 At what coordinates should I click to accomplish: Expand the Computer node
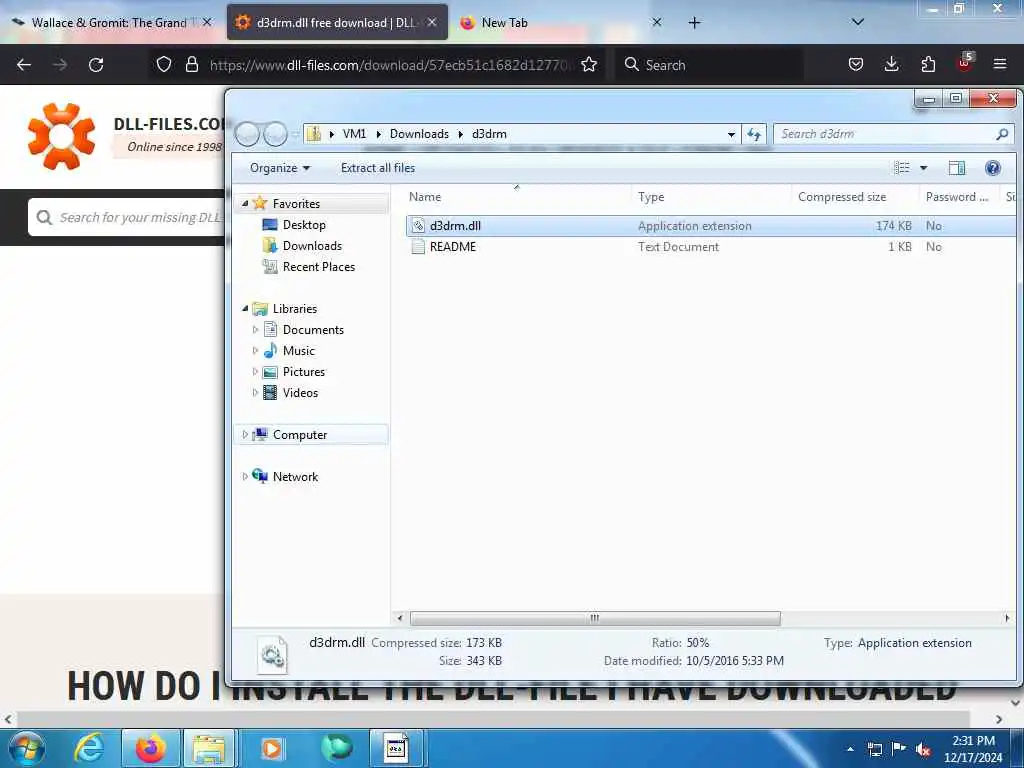[x=245, y=434]
